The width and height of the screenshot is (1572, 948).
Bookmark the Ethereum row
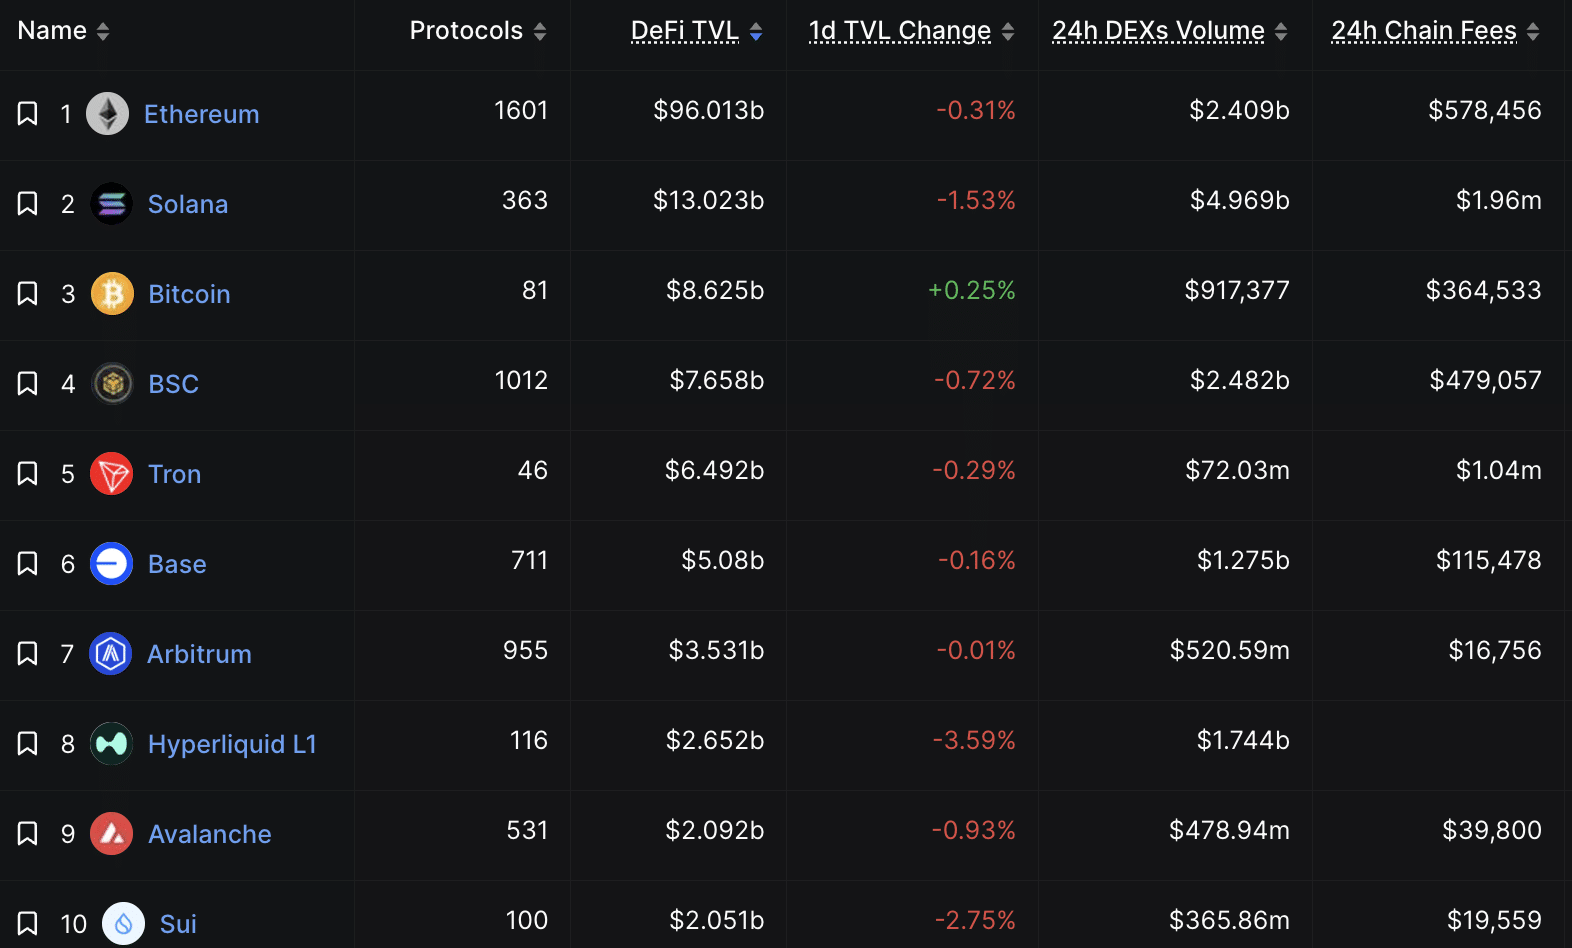[27, 114]
